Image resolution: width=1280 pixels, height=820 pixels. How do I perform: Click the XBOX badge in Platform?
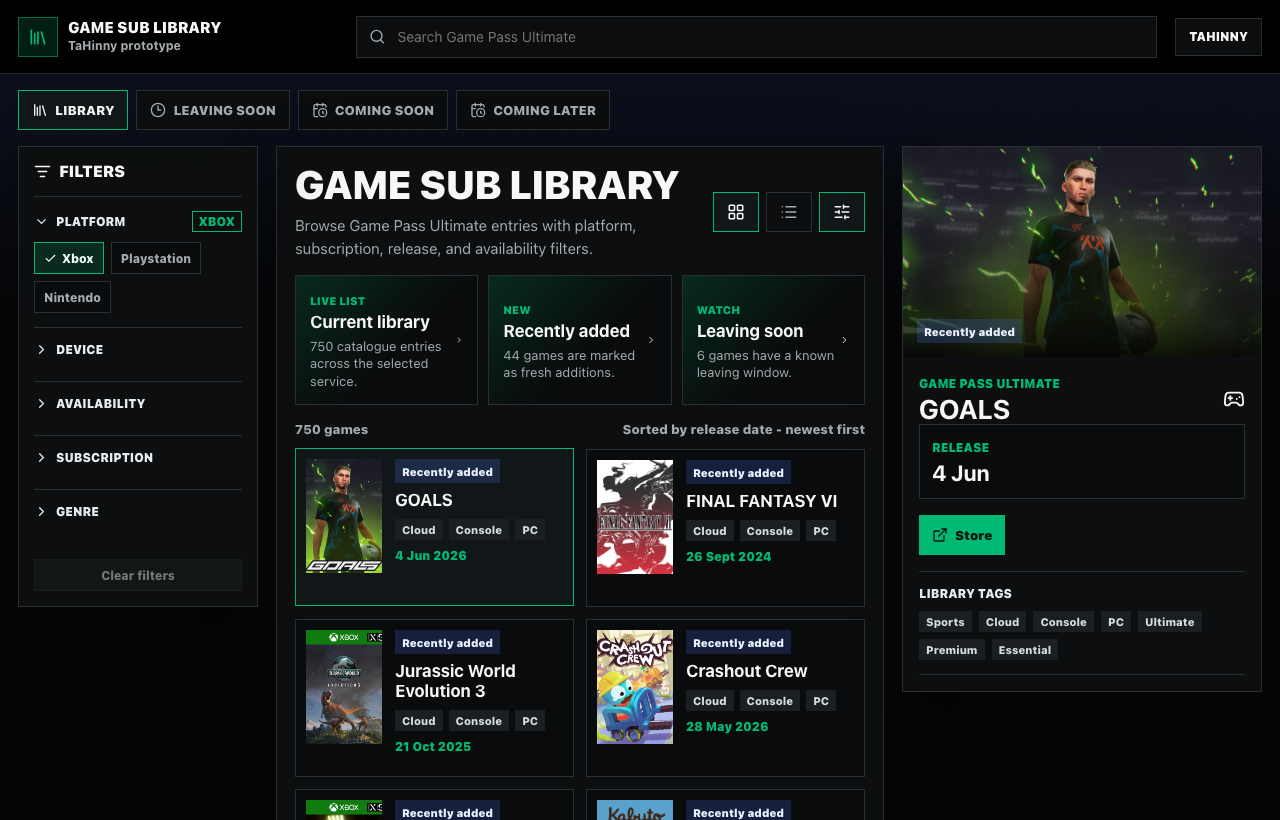(217, 222)
